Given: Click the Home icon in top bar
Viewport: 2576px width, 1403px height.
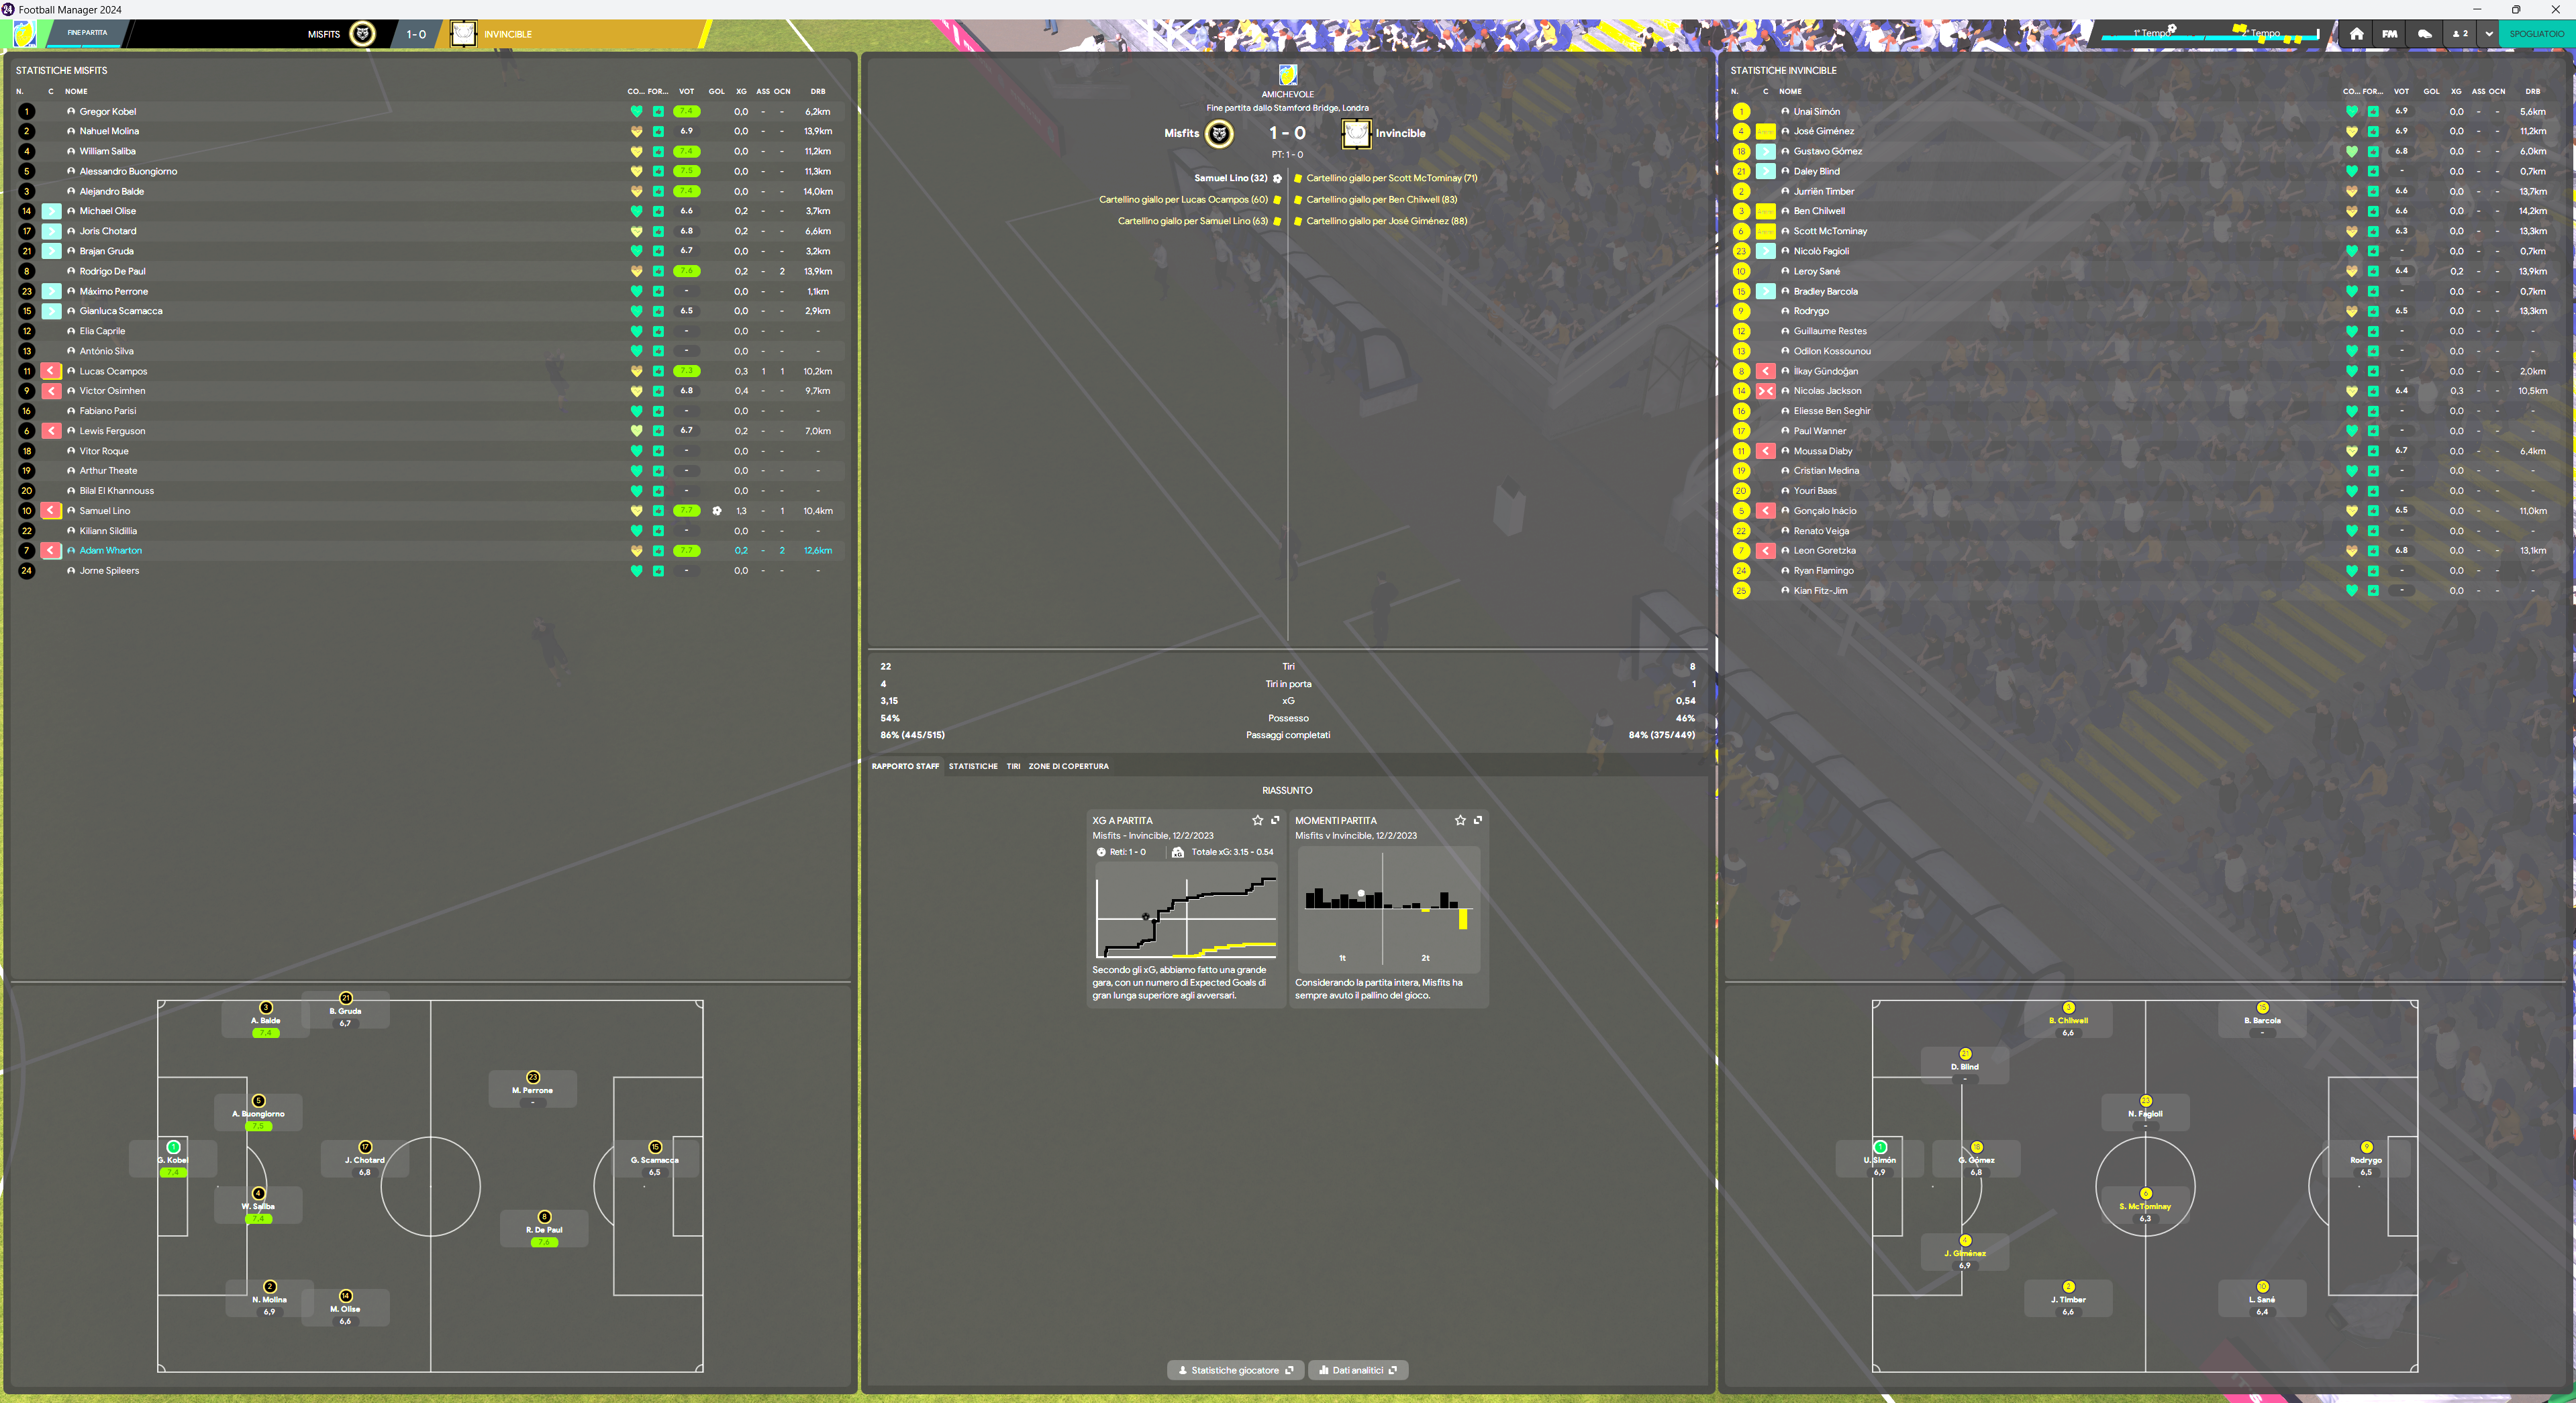Looking at the screenshot, I should [2356, 33].
